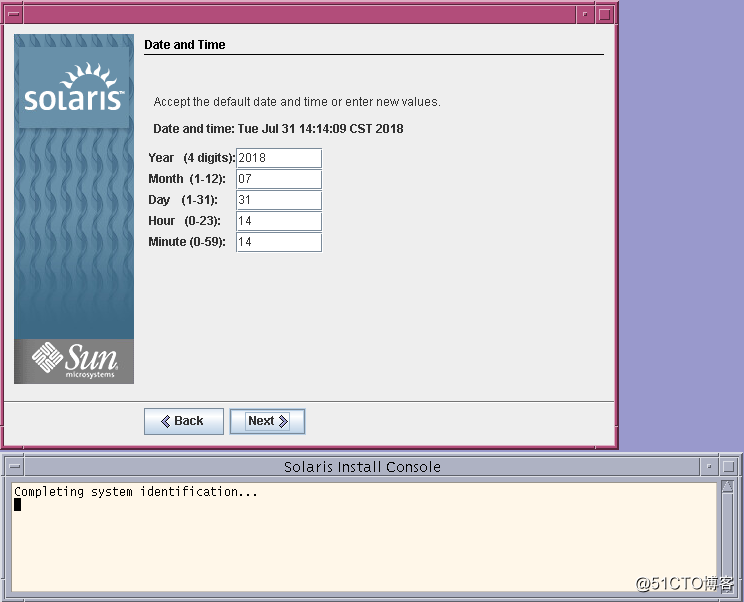Click the Sun Microsystems logo

pos(74,361)
